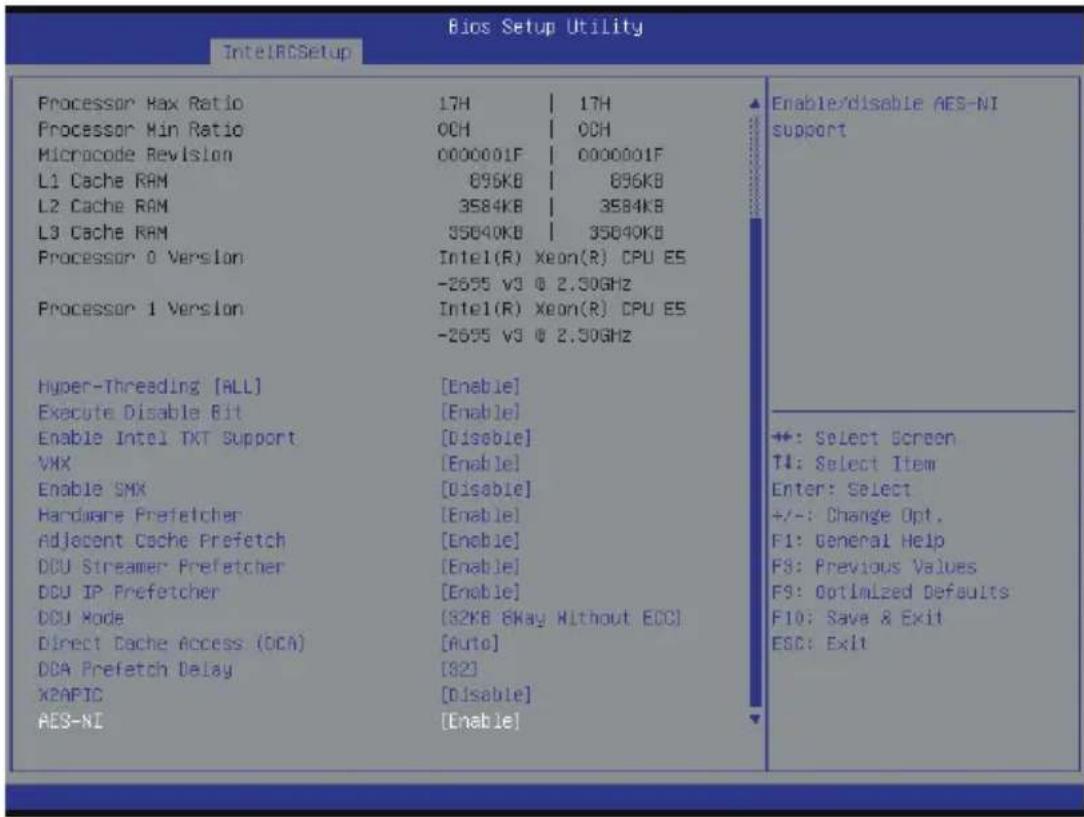Select Hardware Prefetcher setting
This screenshot has width=1084, height=817.
[140, 515]
